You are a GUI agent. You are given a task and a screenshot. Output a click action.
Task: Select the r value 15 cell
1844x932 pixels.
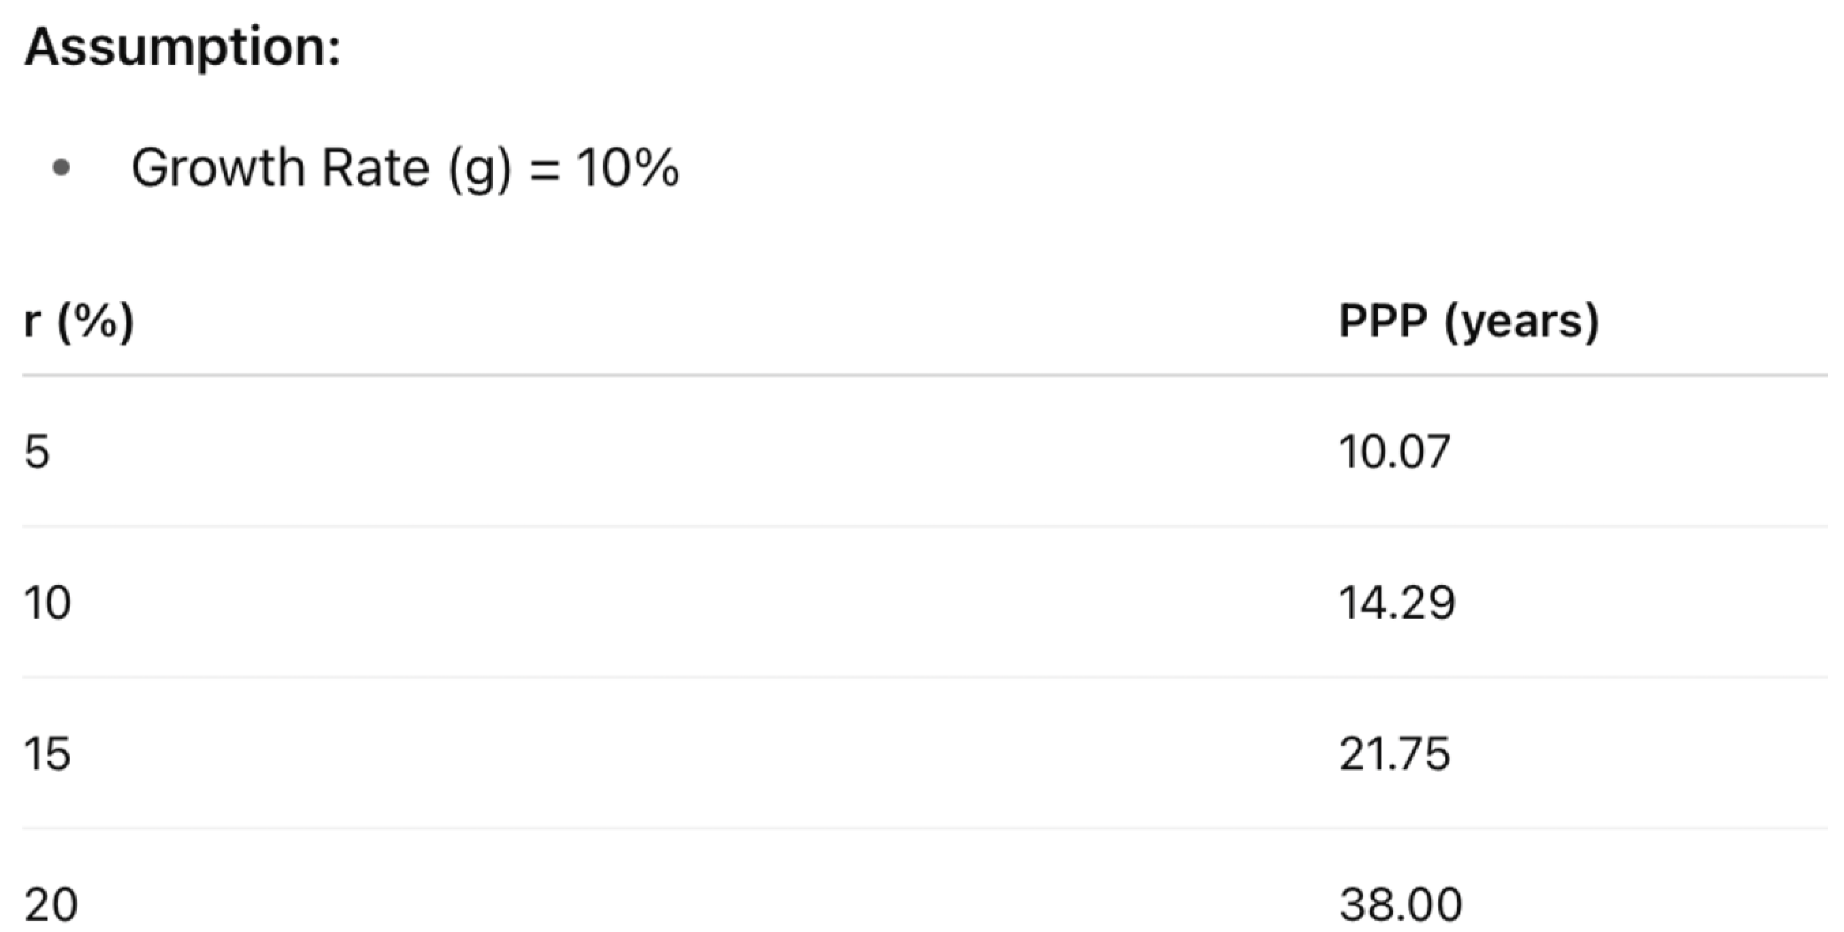click(x=48, y=754)
